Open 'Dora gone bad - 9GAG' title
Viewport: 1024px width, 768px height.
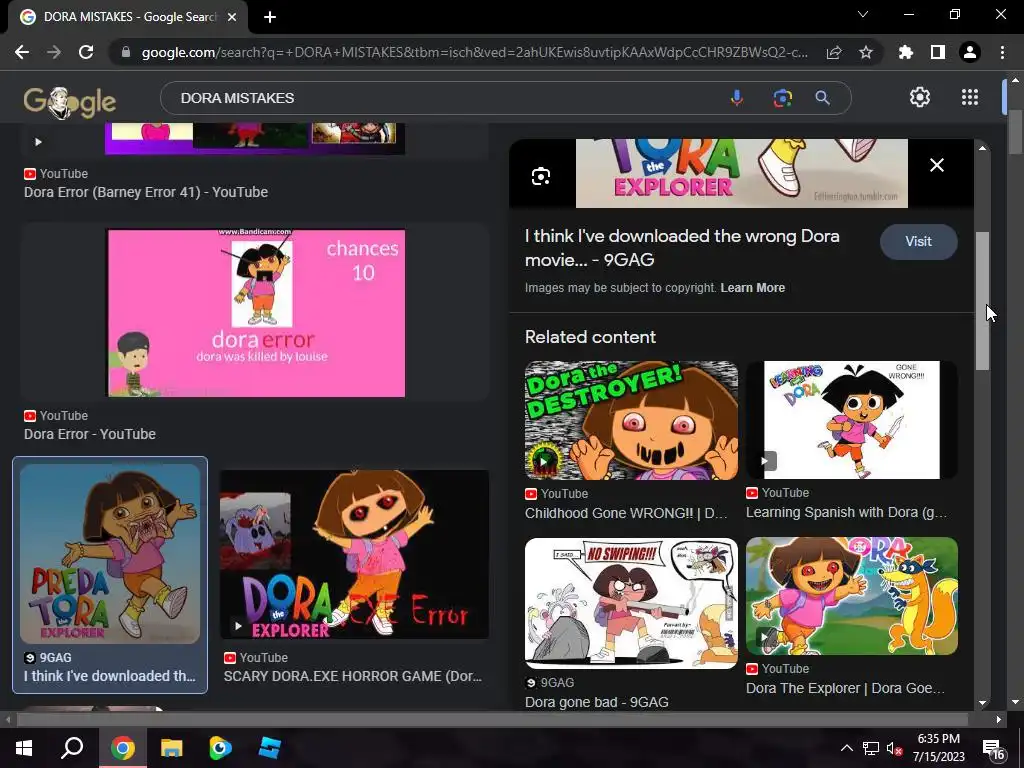pos(596,703)
